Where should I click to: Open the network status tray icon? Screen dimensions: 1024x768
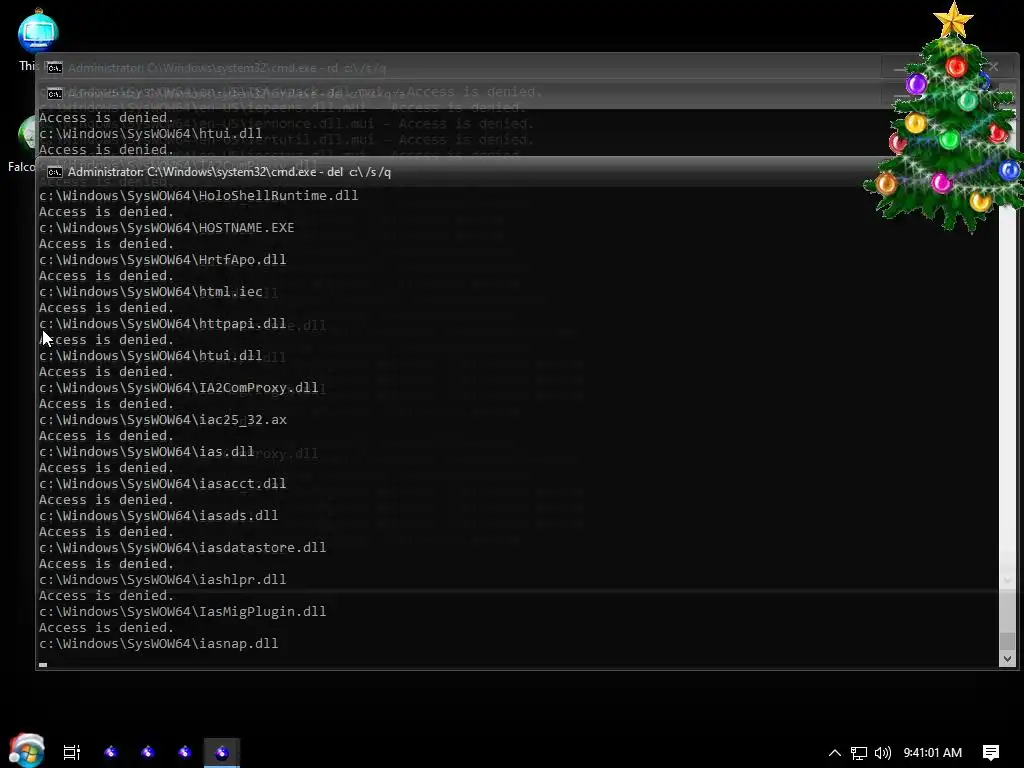[x=859, y=753]
